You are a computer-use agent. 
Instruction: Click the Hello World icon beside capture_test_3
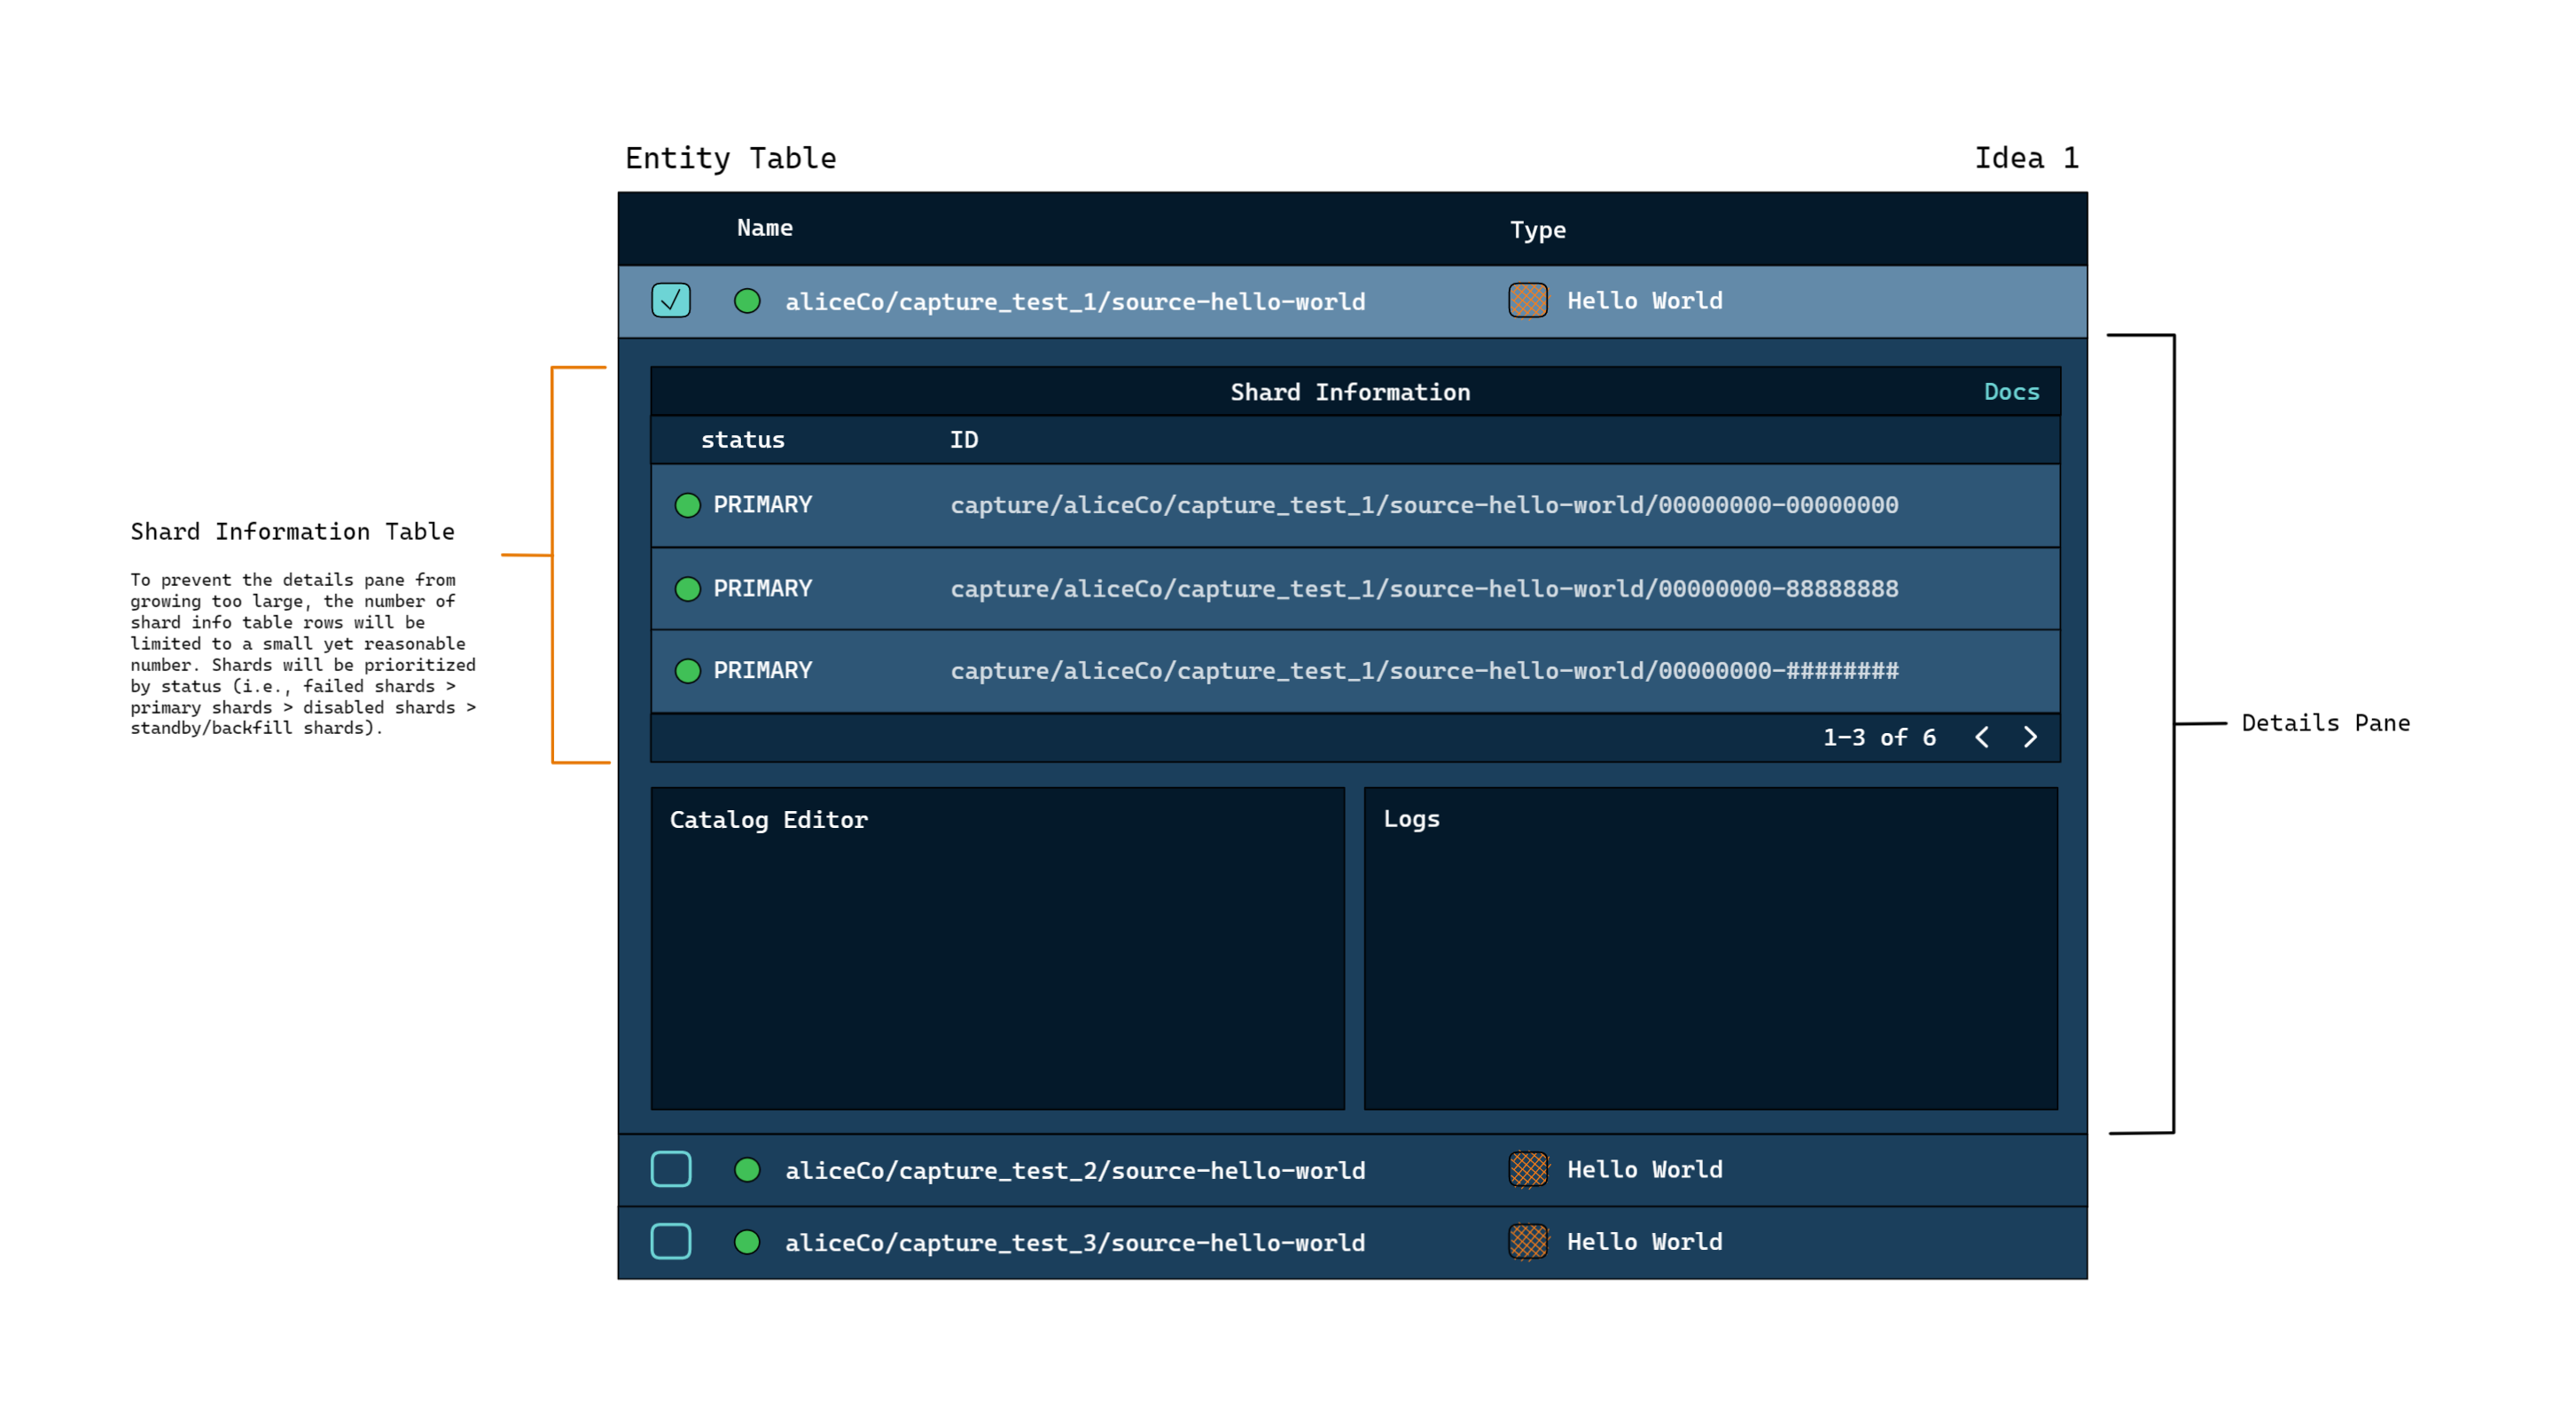(x=1527, y=1241)
